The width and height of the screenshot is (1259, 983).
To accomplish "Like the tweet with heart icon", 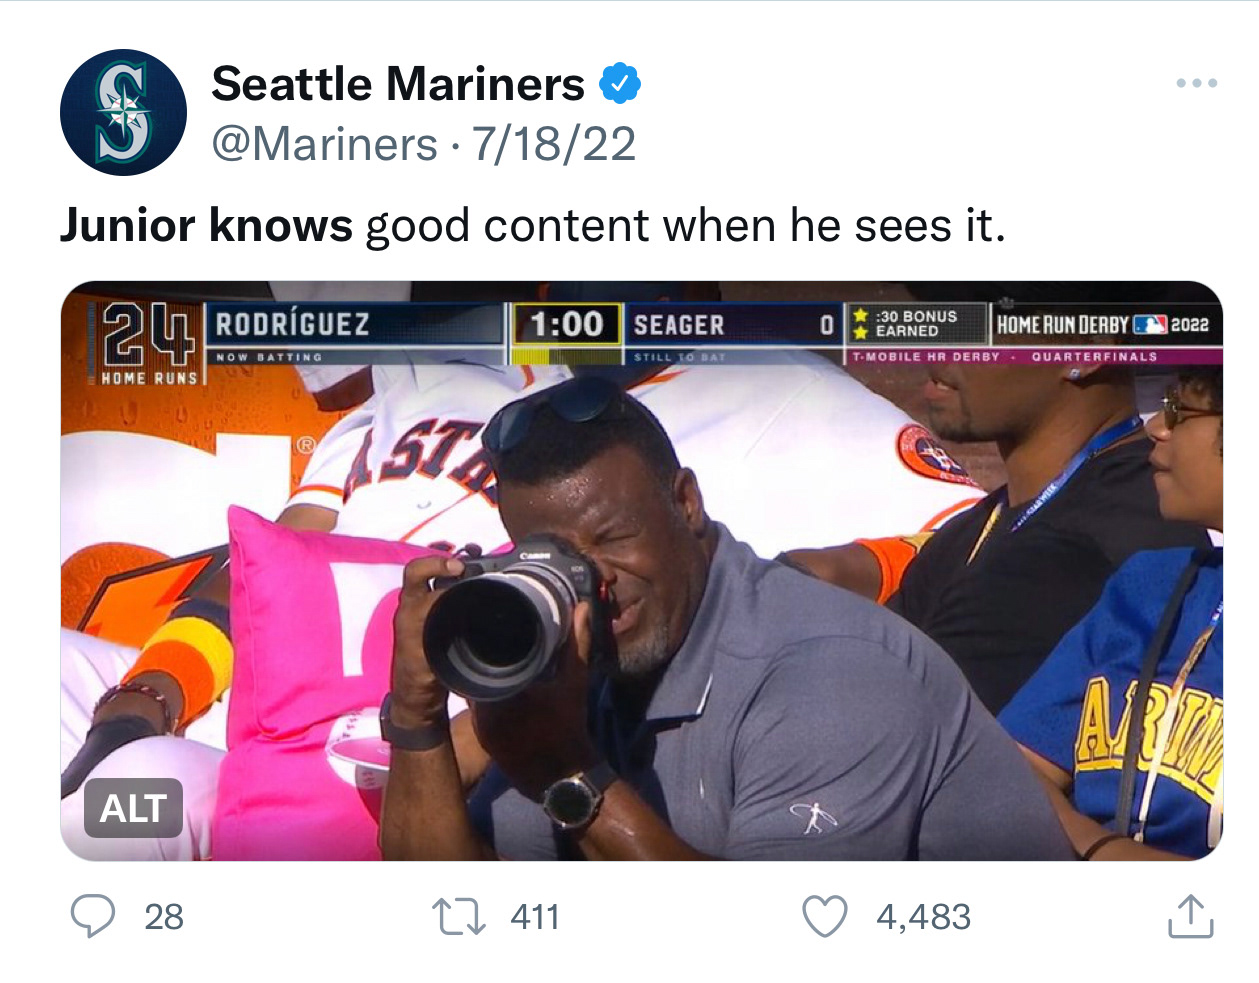I will coord(825,916).
